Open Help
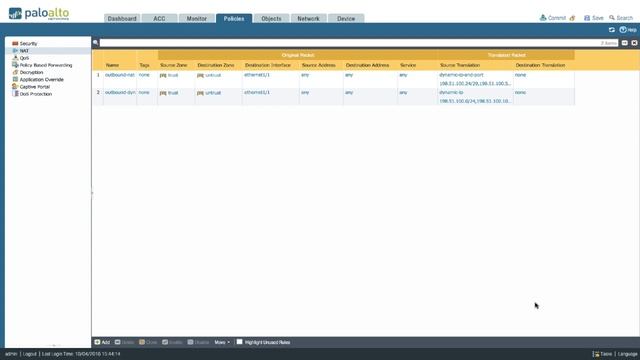This screenshot has height=360, width=640. (628, 30)
